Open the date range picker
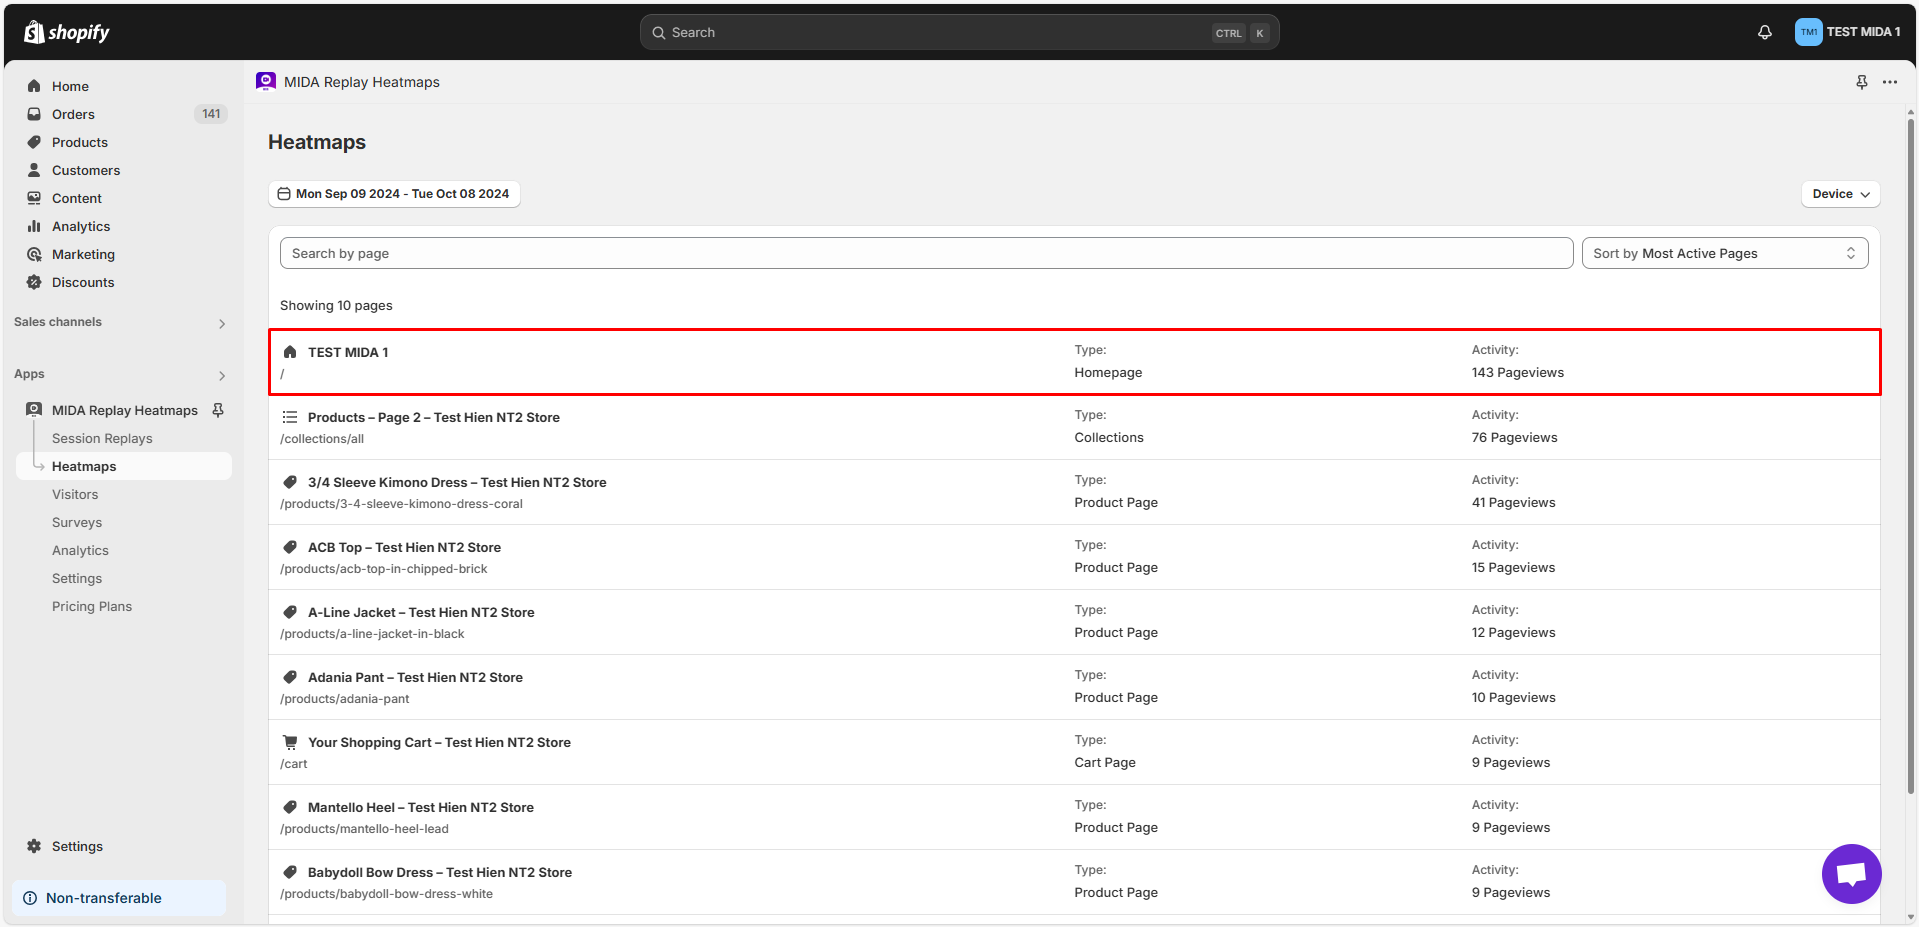Screen dimensions: 1919x927 coord(394,194)
